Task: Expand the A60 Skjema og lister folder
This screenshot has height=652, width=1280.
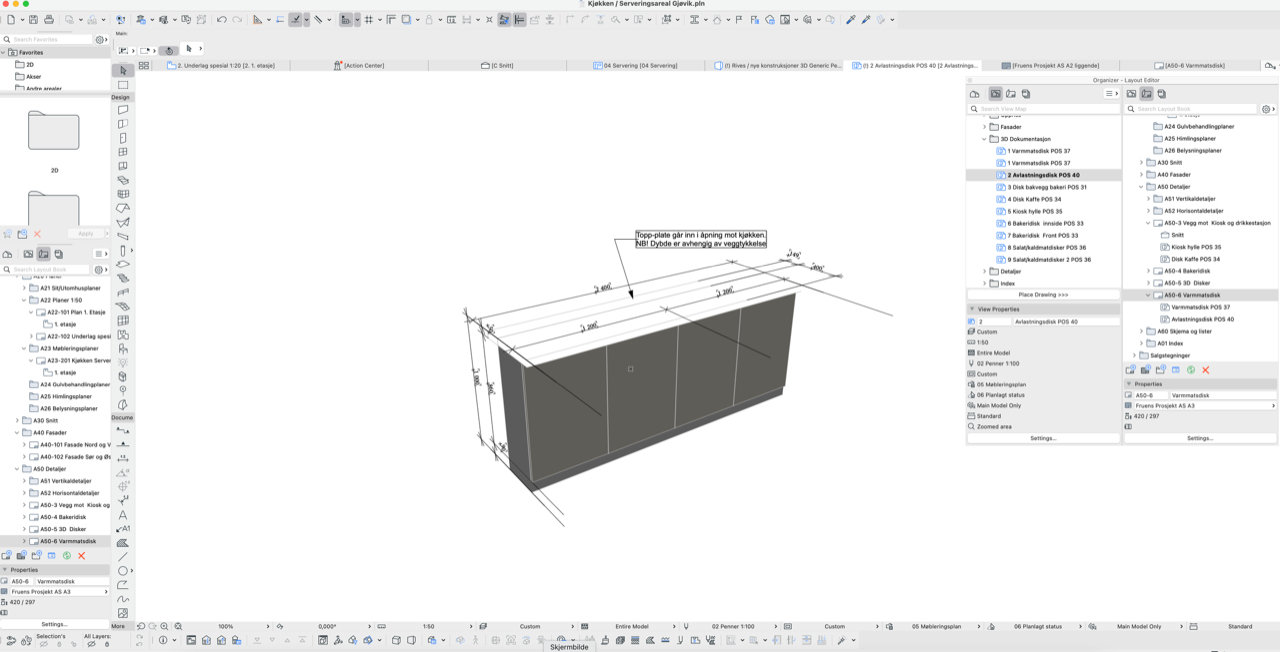Action: (x=1142, y=331)
